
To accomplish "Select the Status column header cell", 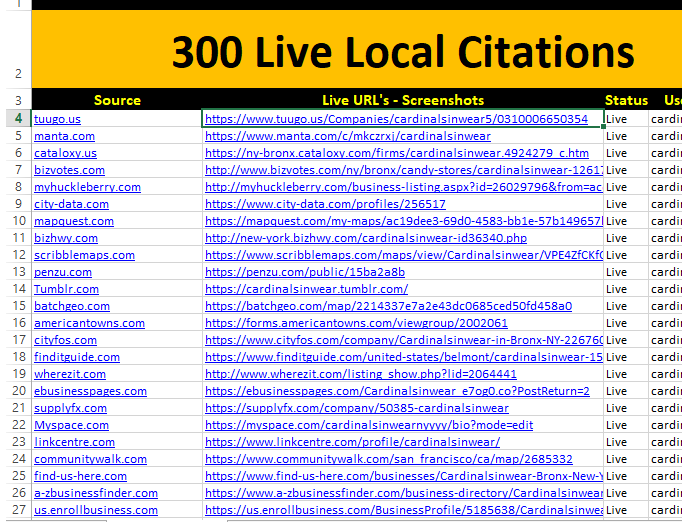I will [626, 100].
